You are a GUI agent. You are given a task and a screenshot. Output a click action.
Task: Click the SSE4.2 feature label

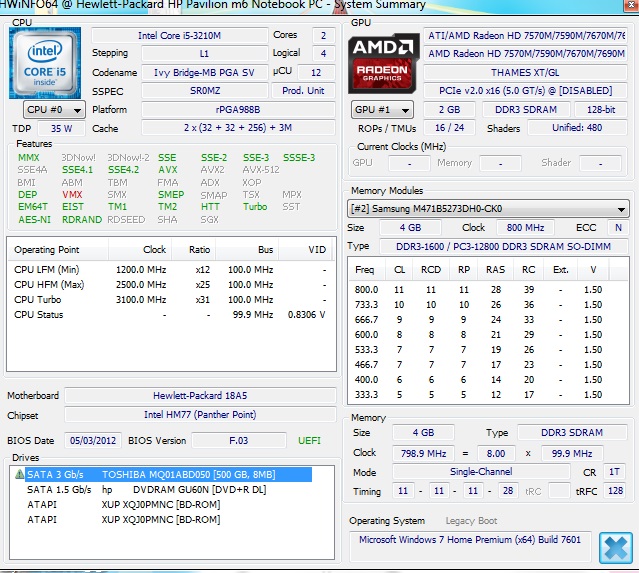click(x=123, y=170)
